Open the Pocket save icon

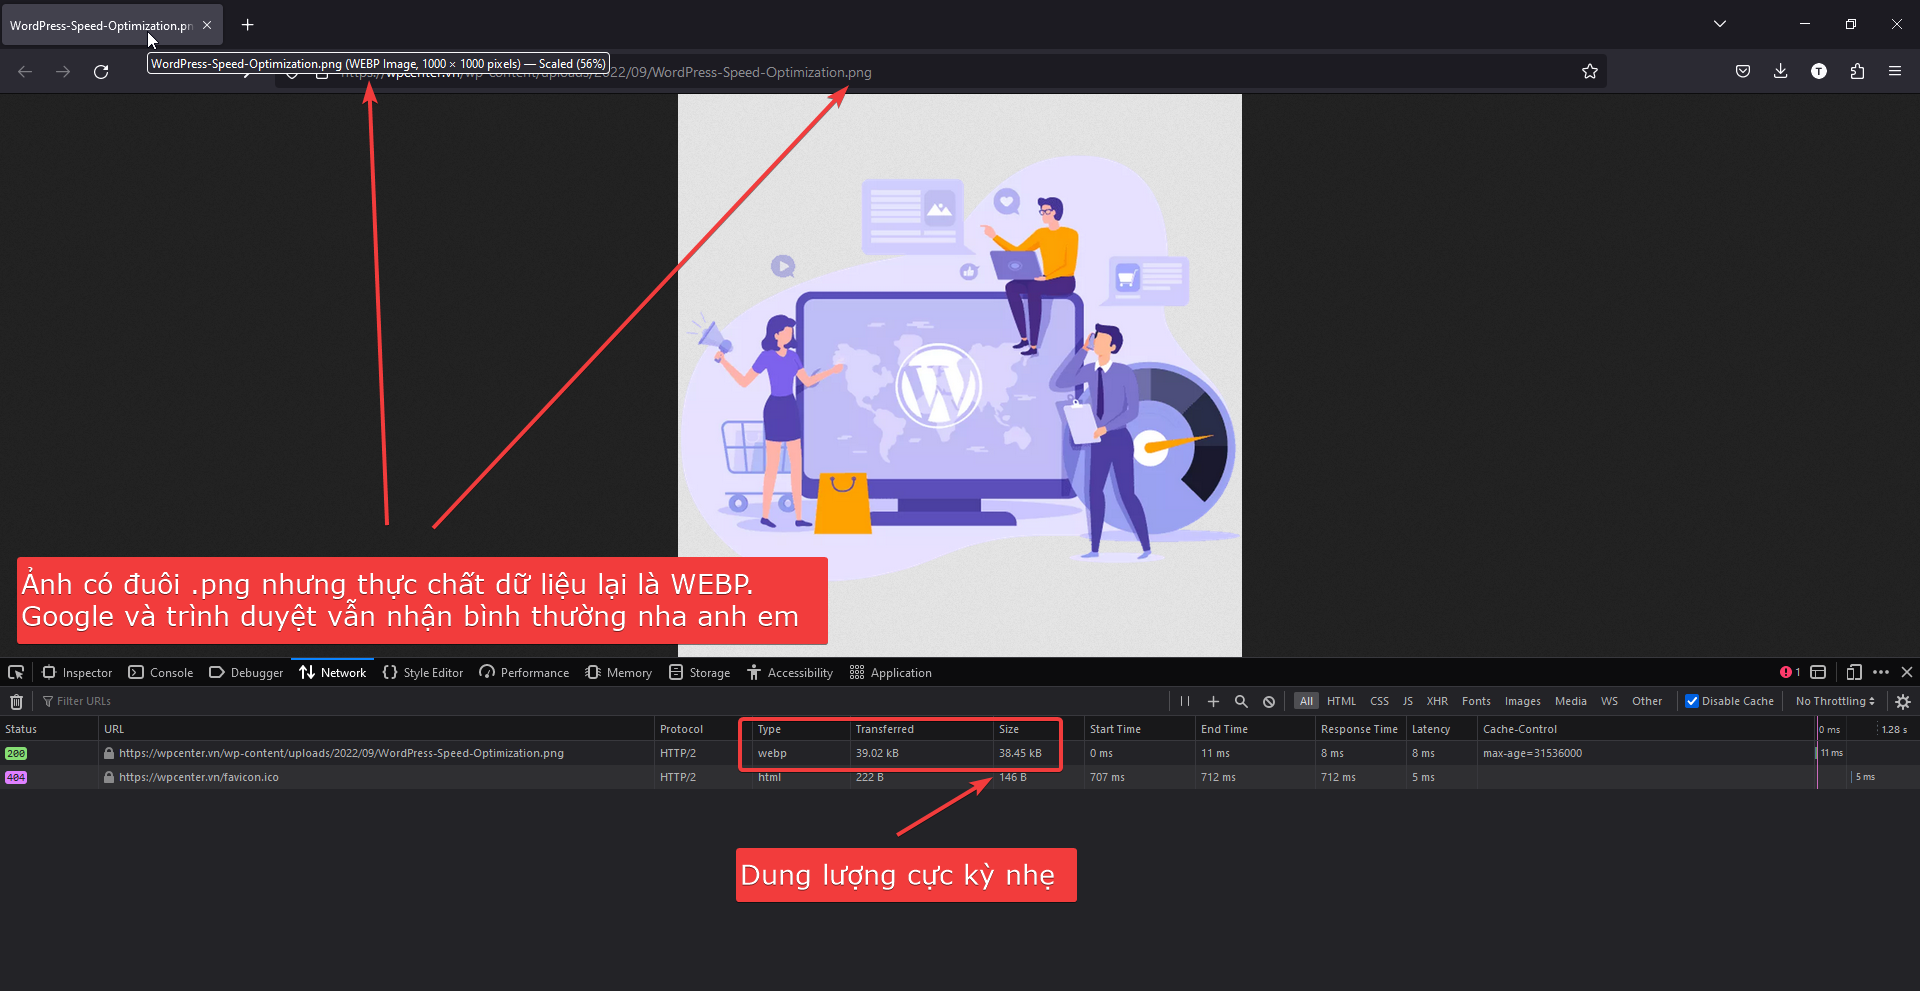click(x=1743, y=72)
